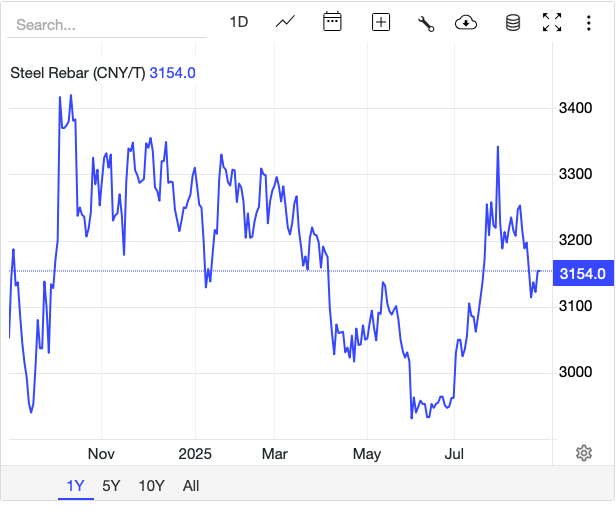Click the Search input field
616x515 pixels.
[x=110, y=24]
